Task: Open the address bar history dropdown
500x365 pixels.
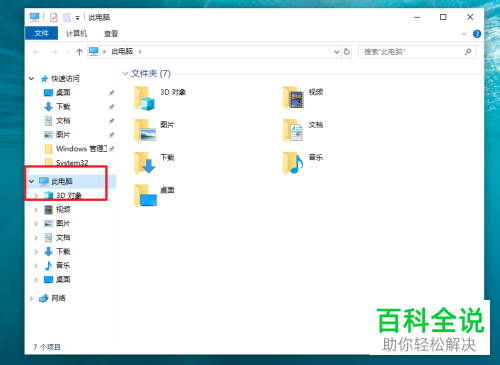Action: coord(337,52)
